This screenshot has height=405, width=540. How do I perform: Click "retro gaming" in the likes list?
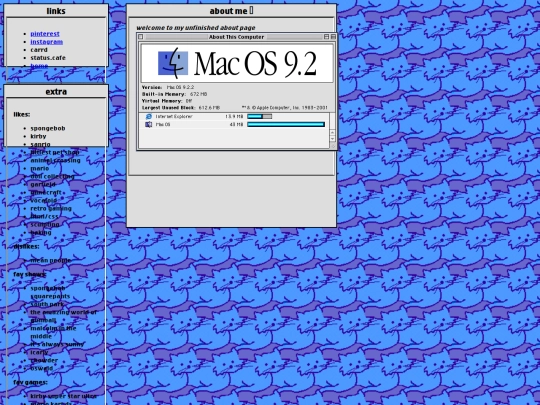pyautogui.click(x=51, y=208)
